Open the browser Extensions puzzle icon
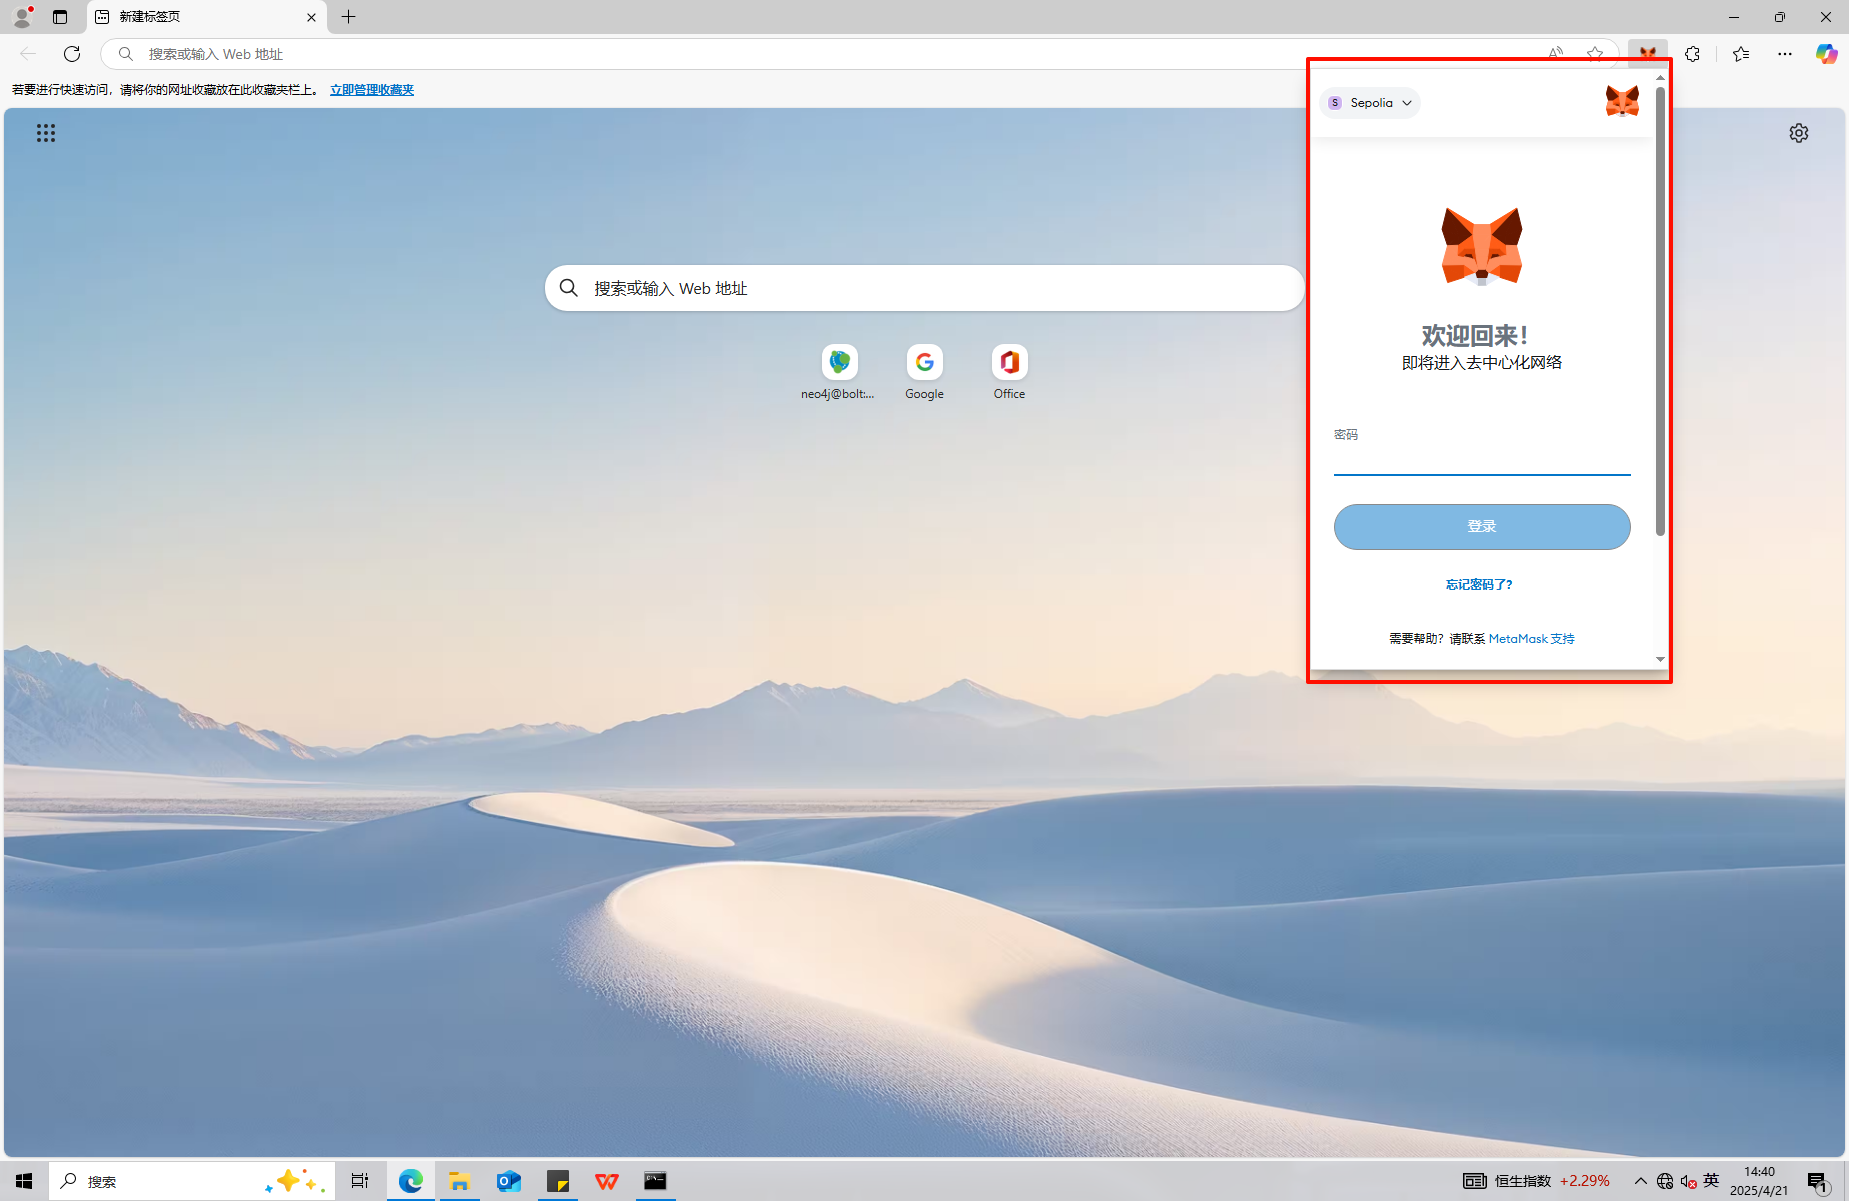Screen dimensions: 1849x1201 click(x=1692, y=54)
